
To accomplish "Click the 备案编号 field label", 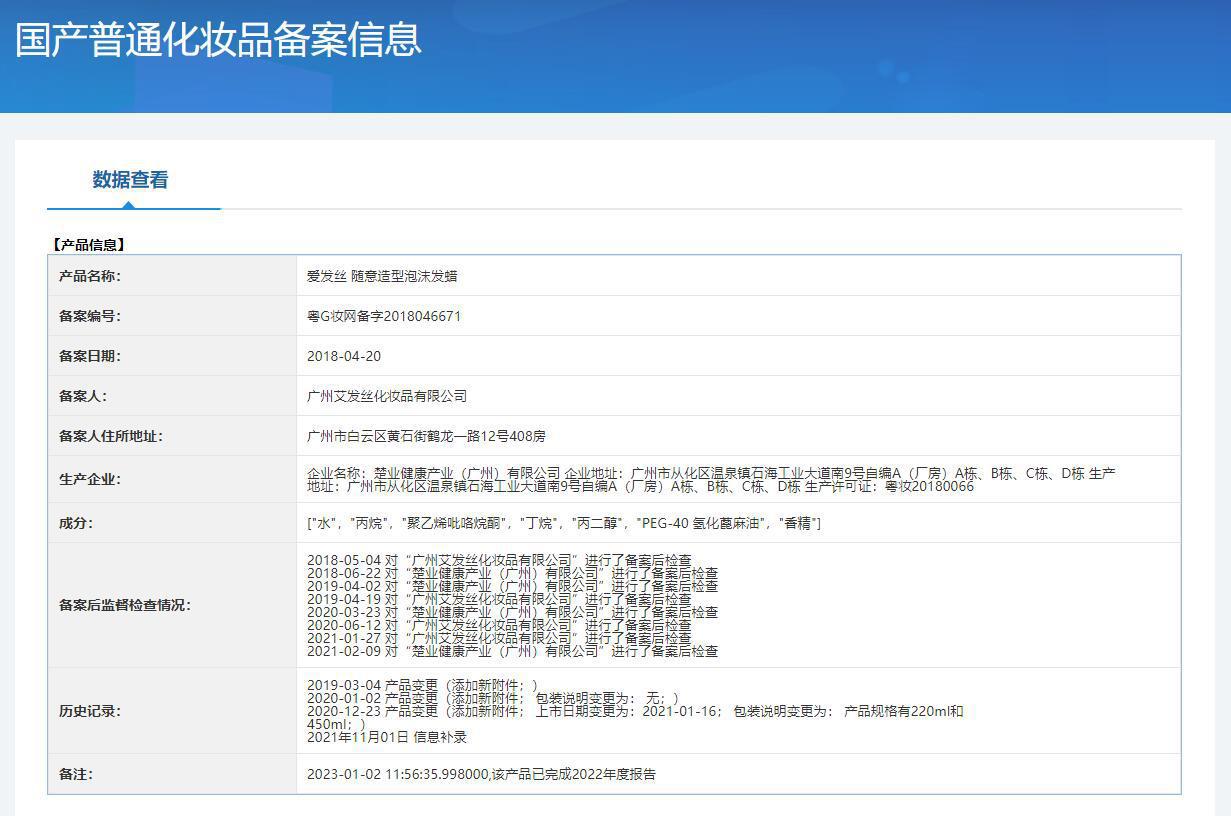I will click(x=89, y=316).
